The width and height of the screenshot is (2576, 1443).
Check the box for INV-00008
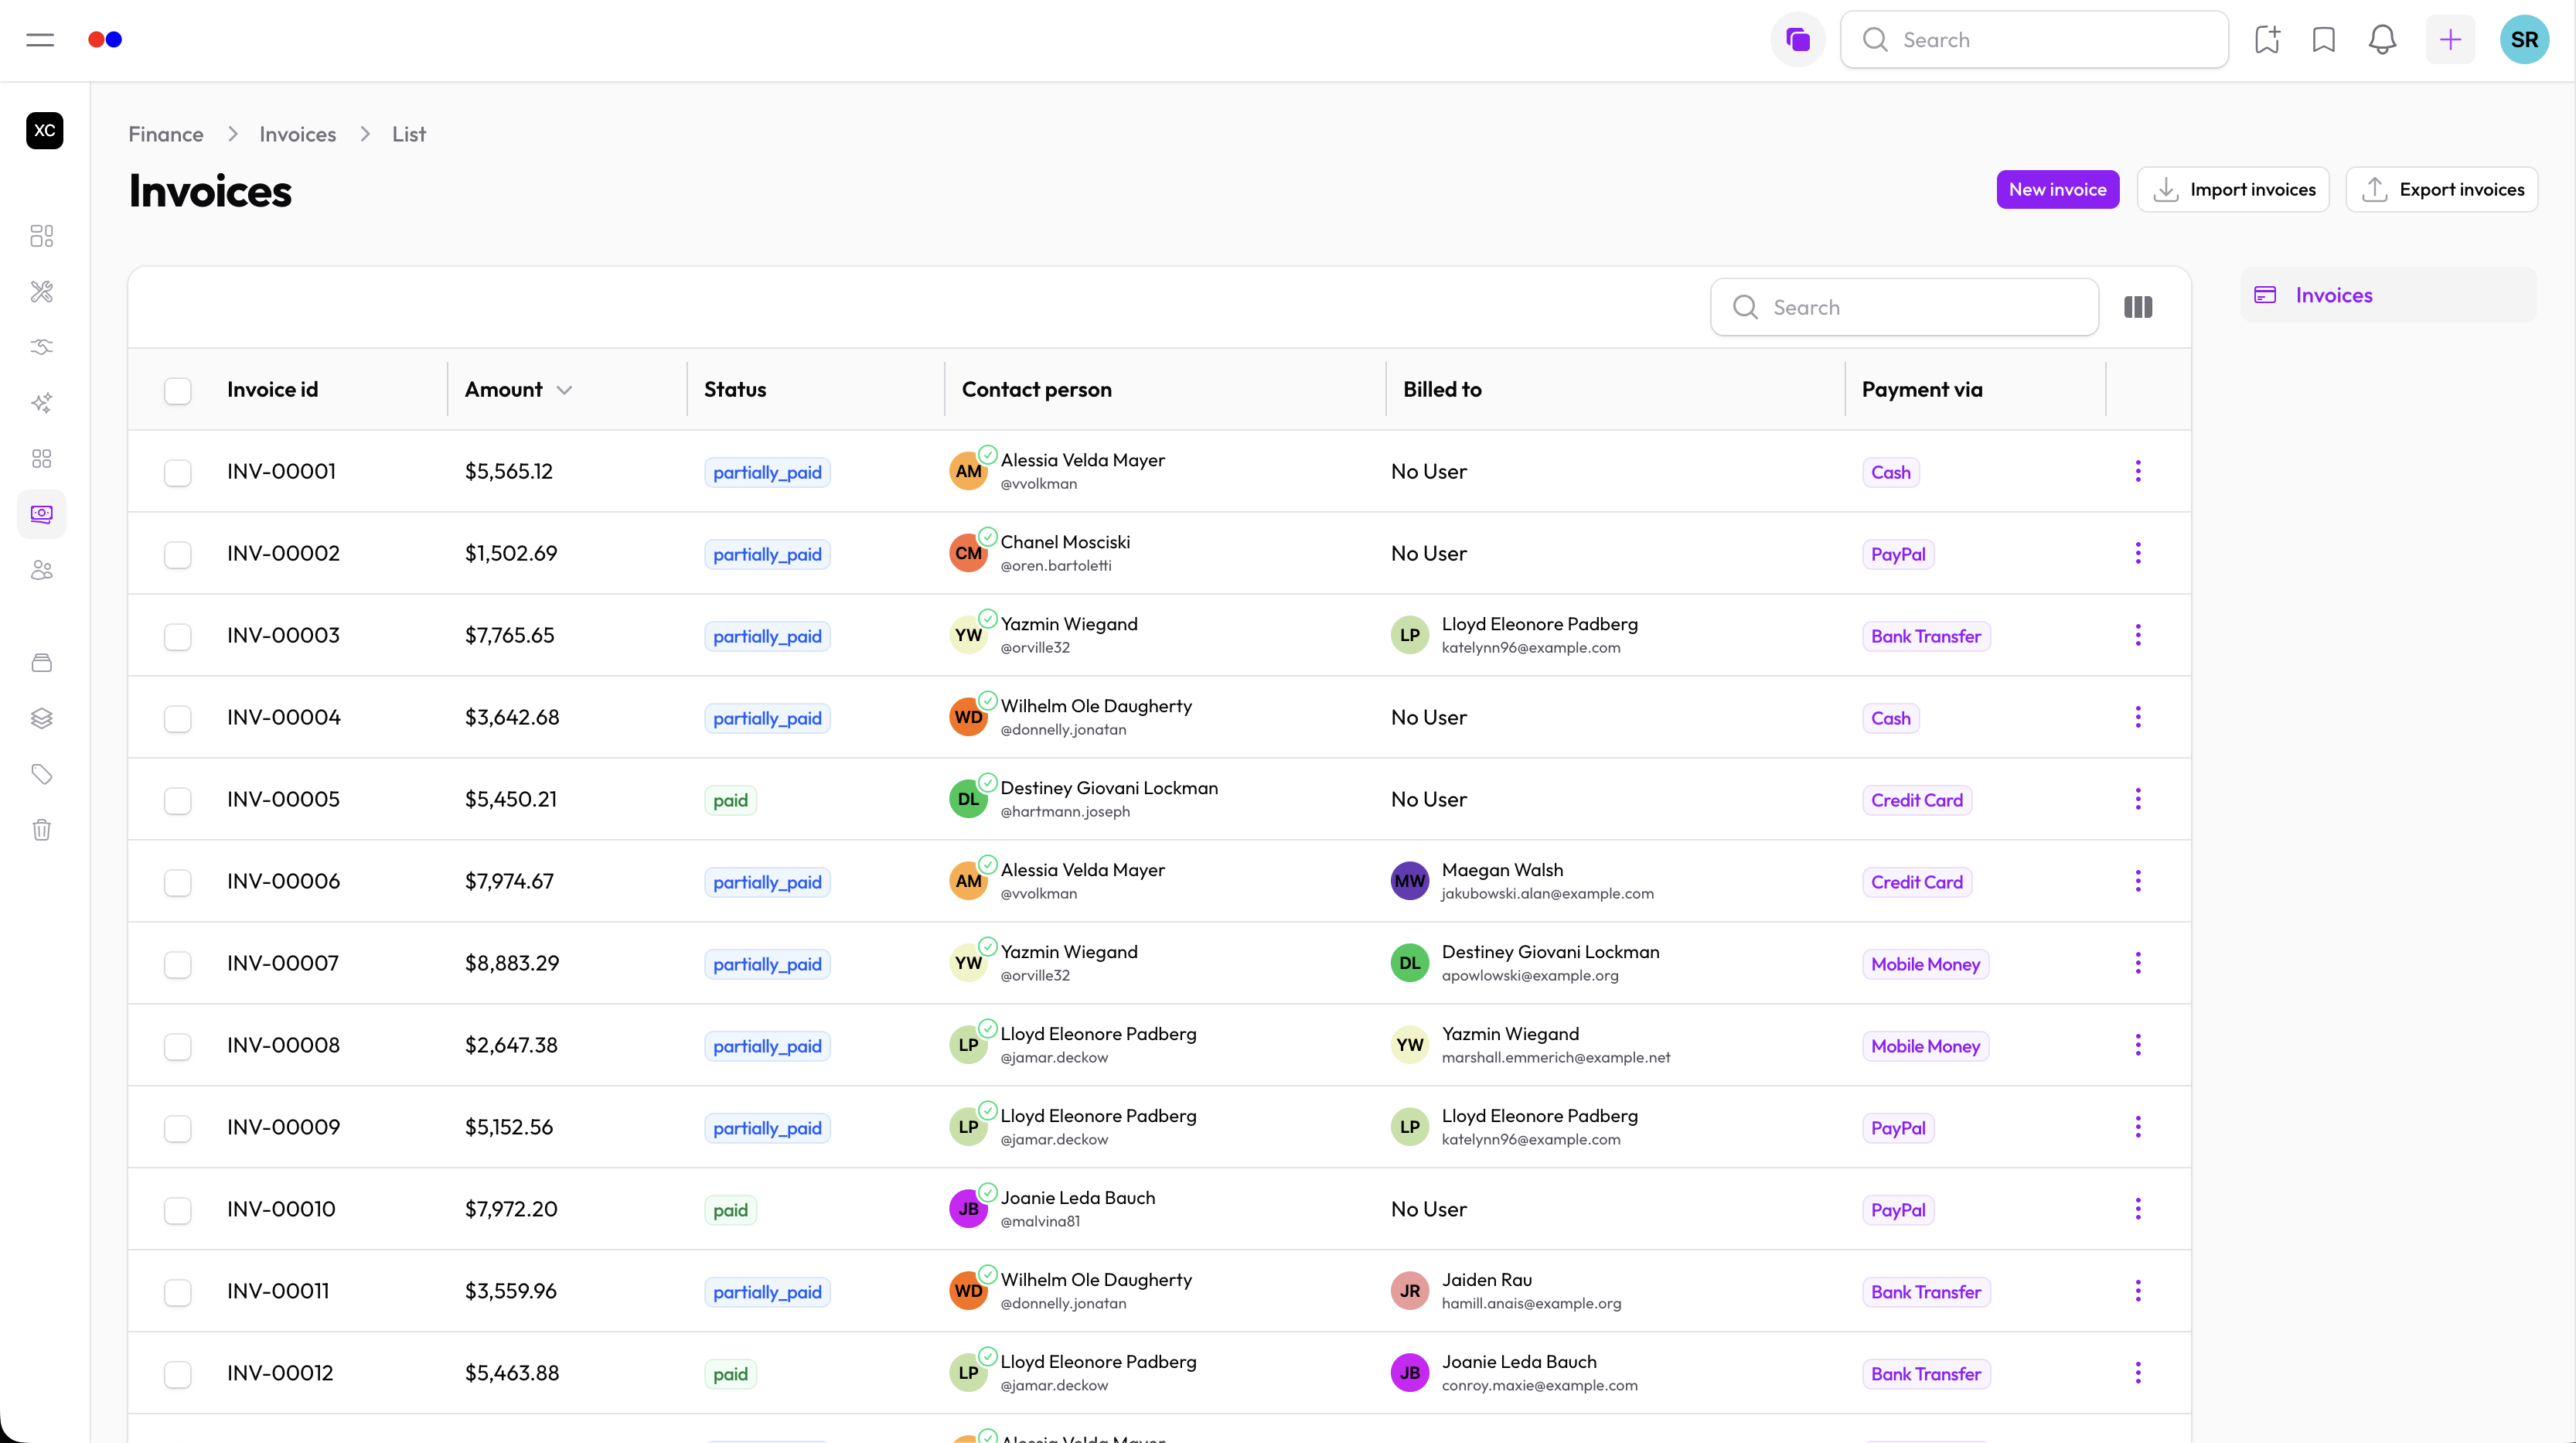pos(178,1046)
